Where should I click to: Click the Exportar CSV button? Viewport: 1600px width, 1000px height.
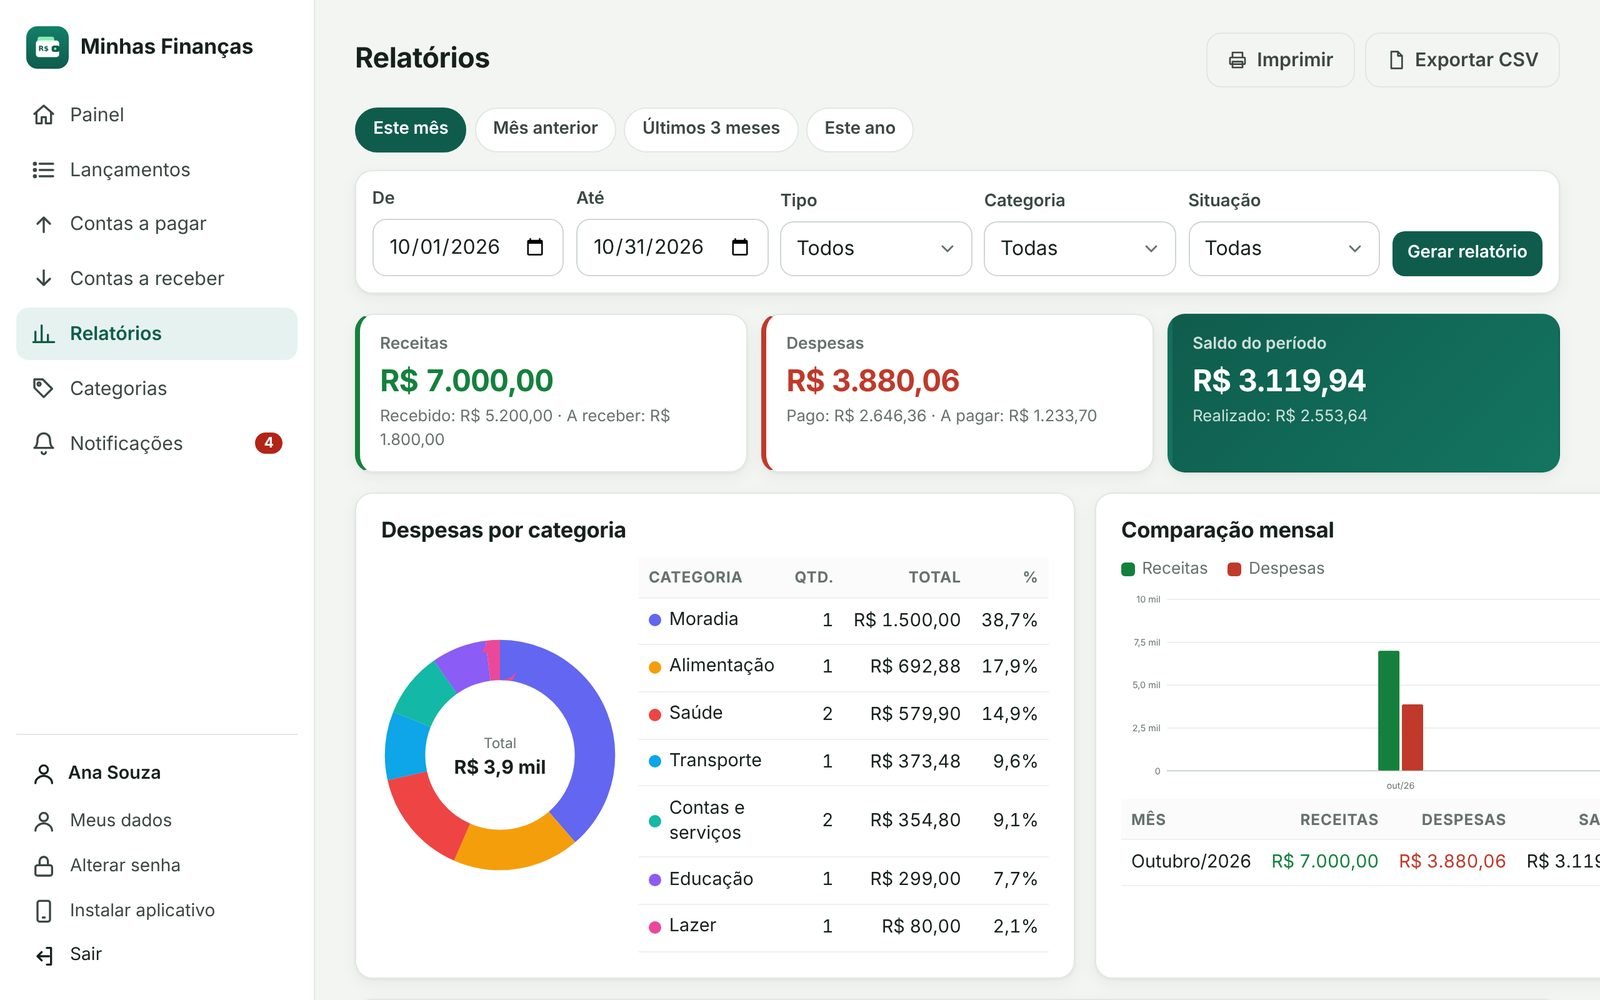coord(1462,60)
